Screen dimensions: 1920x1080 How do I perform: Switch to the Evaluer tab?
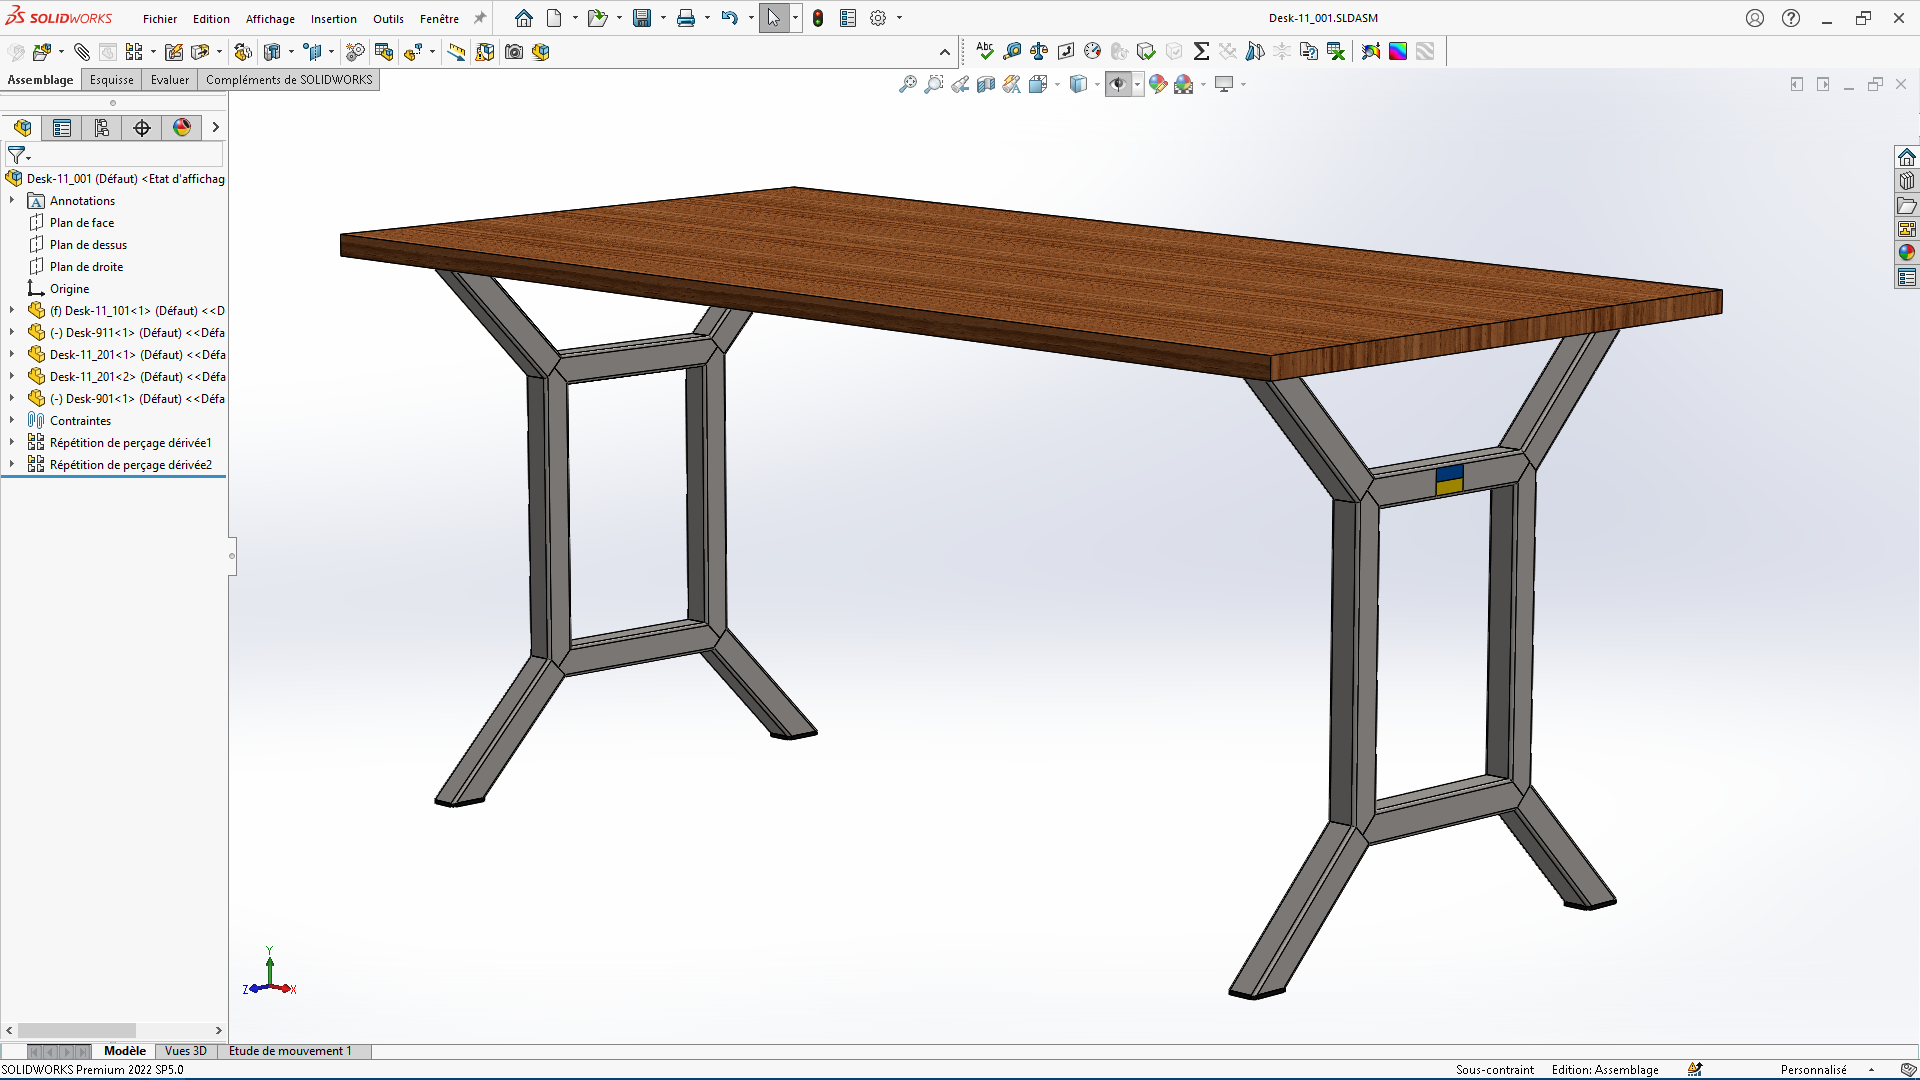point(169,80)
